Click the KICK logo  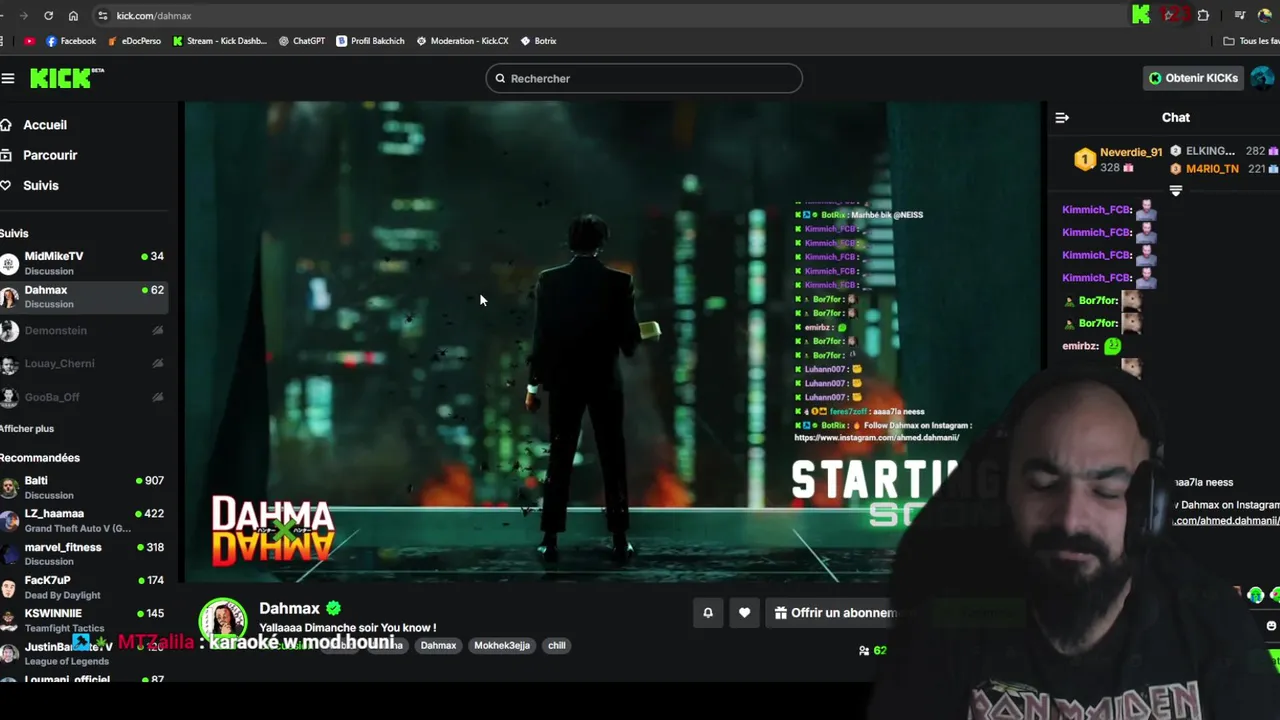[x=66, y=78]
